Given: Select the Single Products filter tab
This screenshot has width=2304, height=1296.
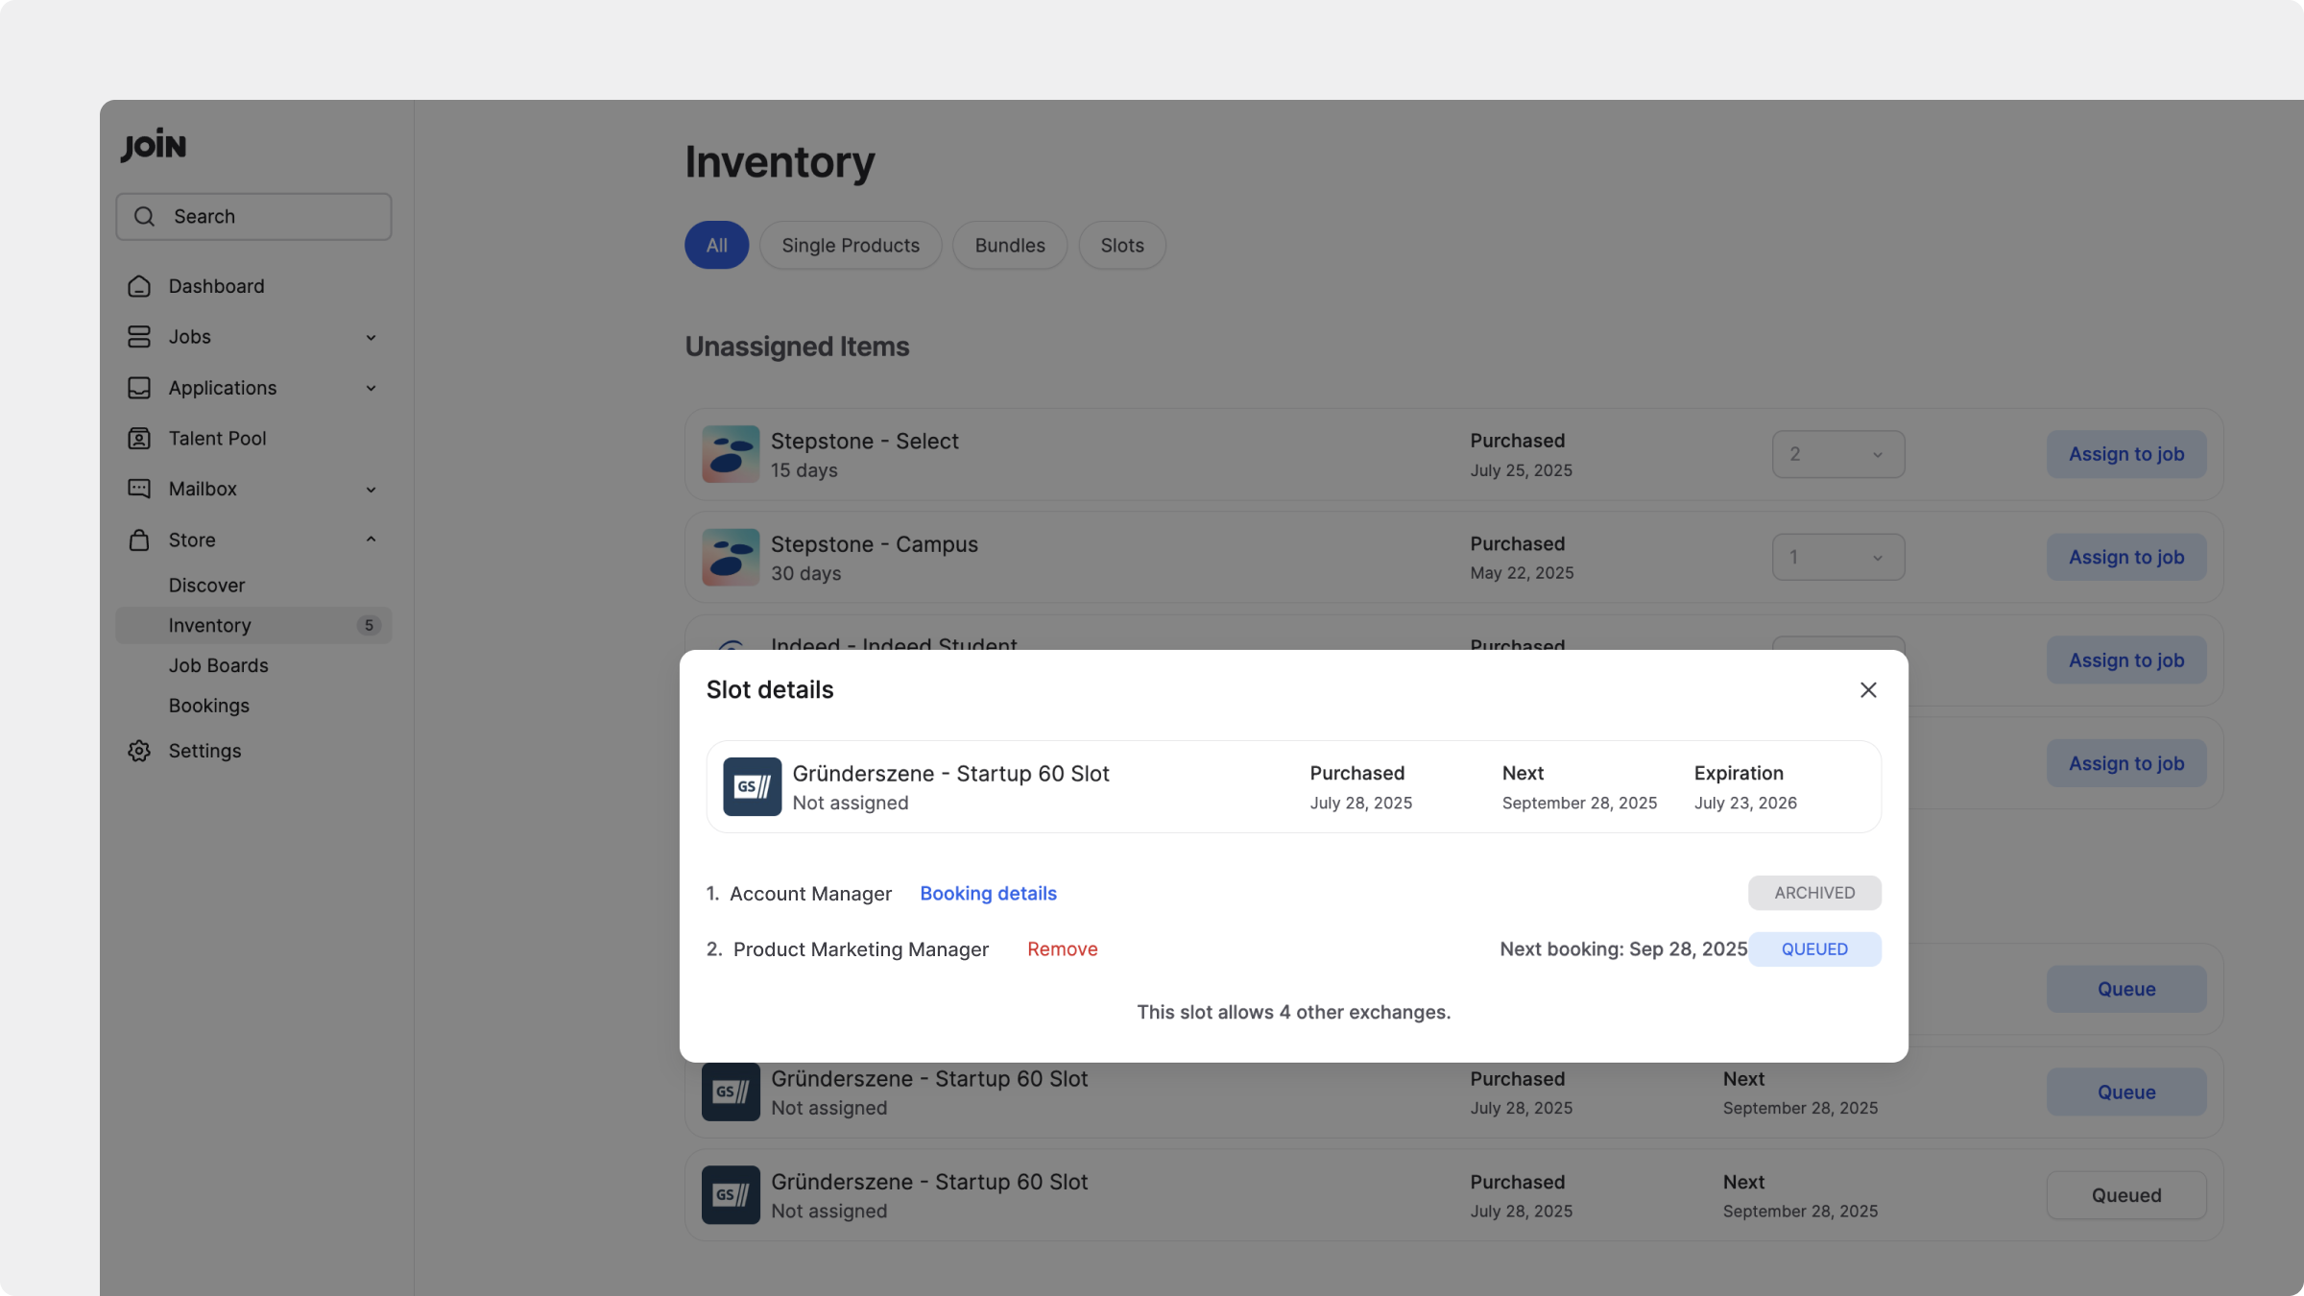Looking at the screenshot, I should (850, 245).
